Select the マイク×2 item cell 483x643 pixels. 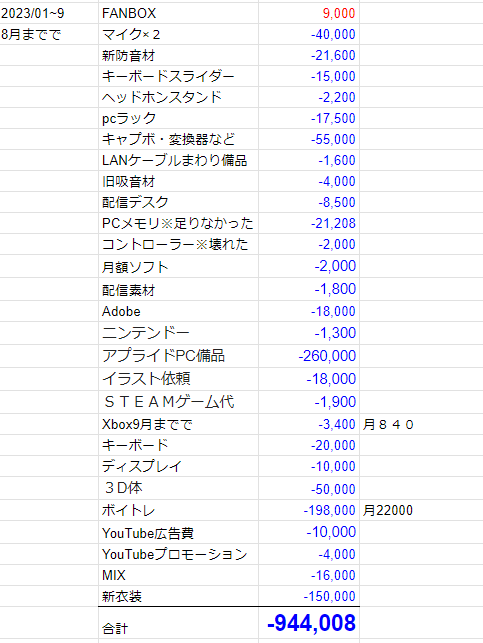178,34
